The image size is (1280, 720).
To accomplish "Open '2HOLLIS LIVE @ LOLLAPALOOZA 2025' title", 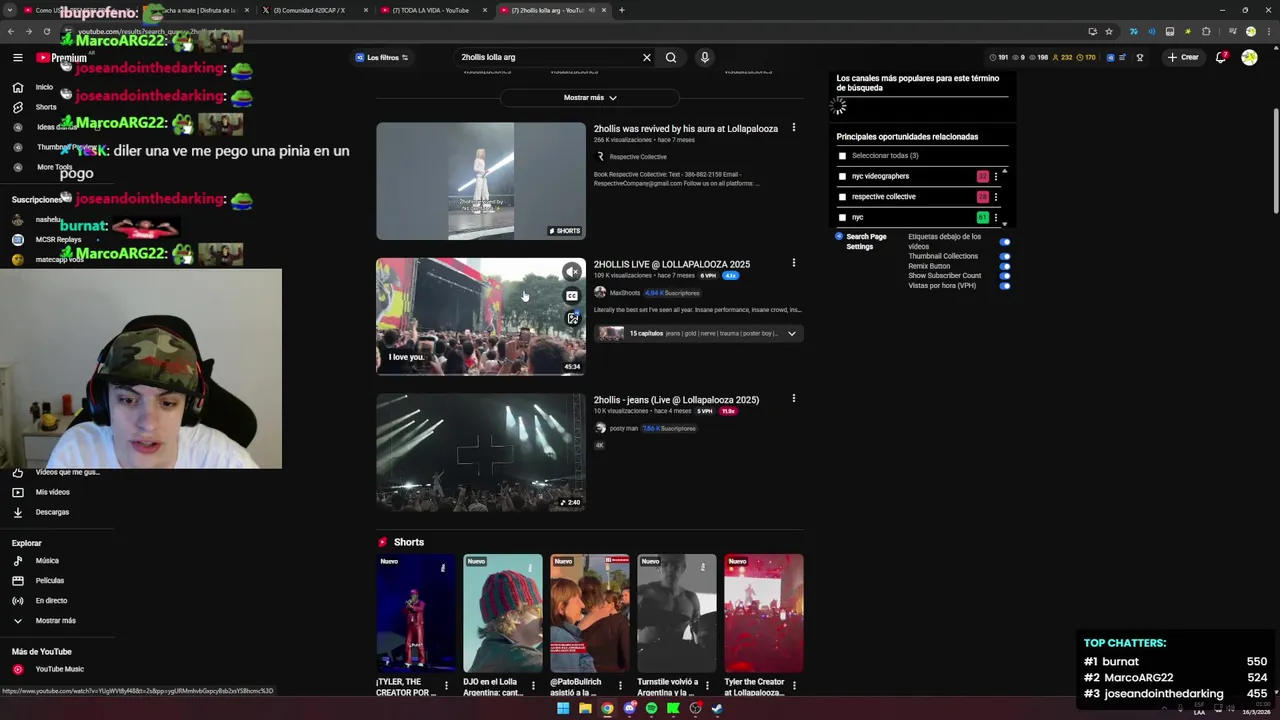I will tap(671, 264).
